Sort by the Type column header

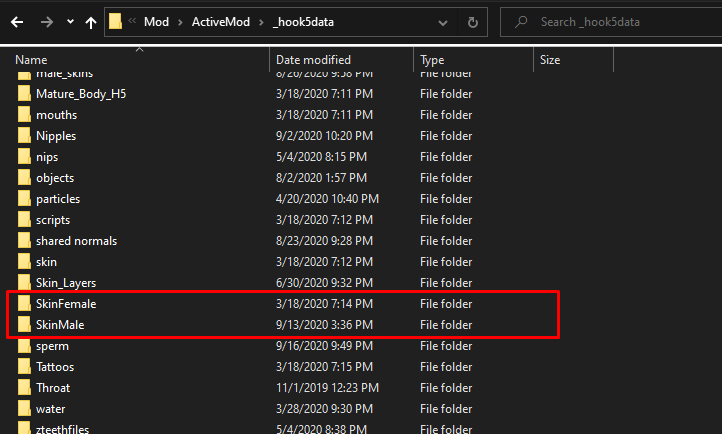[432, 60]
